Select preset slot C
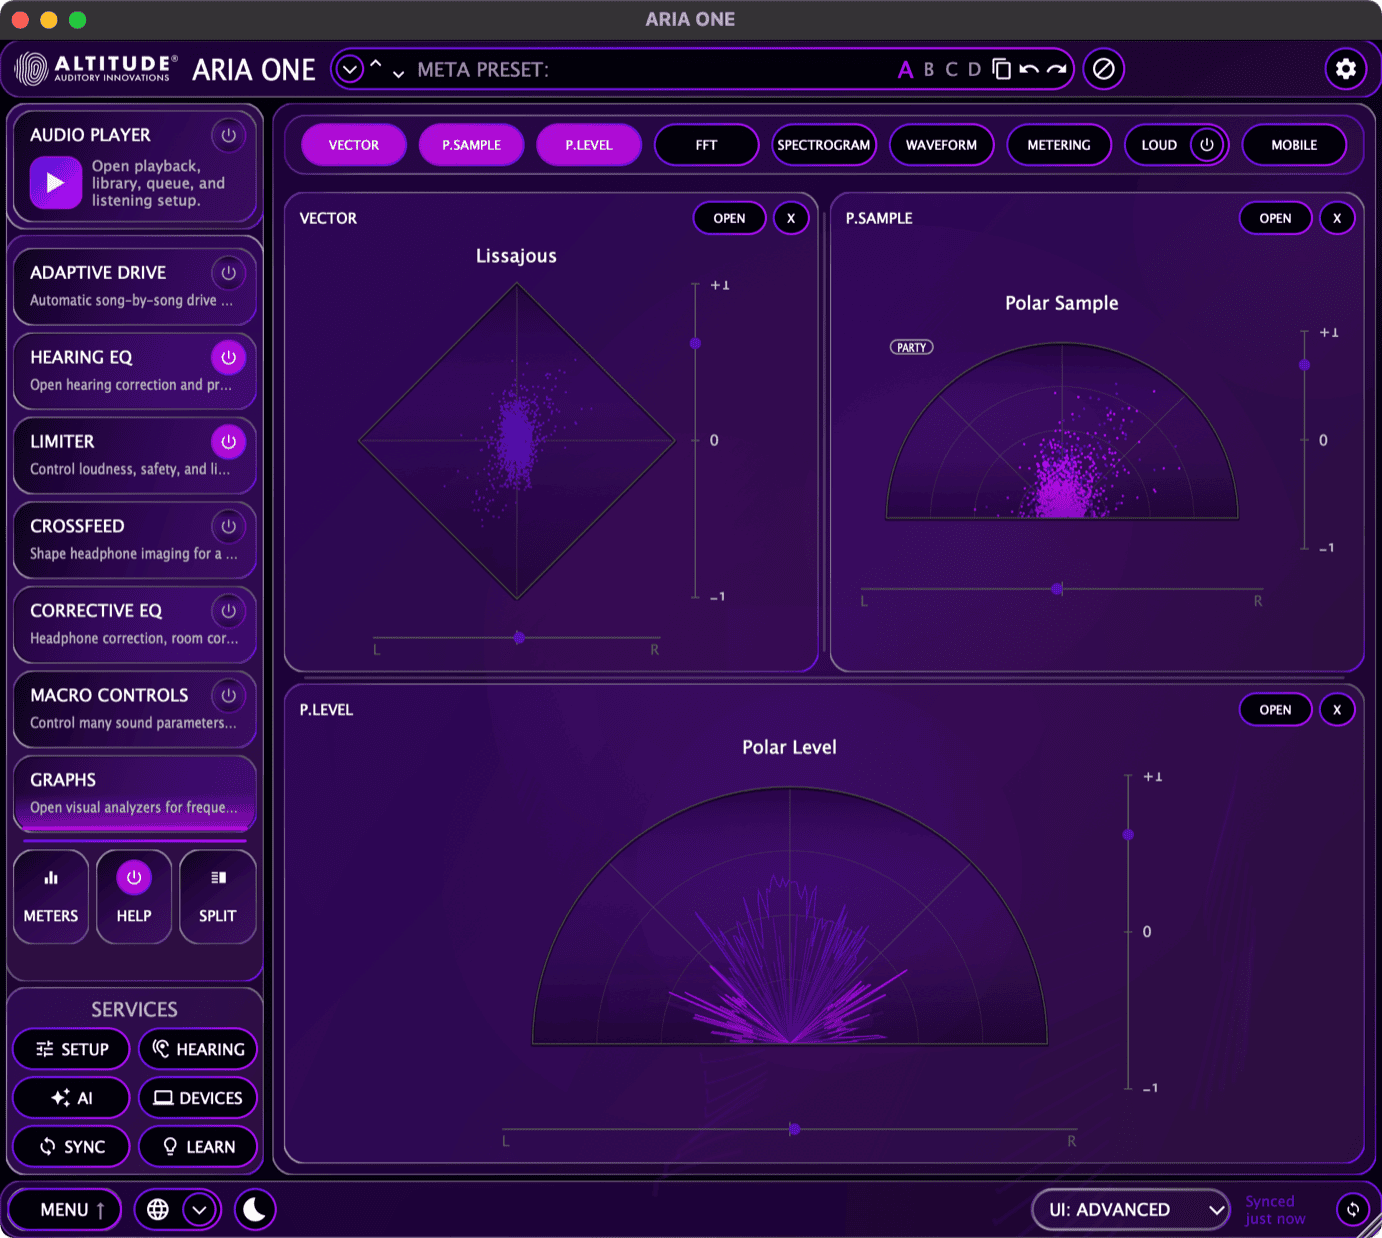Image resolution: width=1382 pixels, height=1238 pixels. tap(951, 69)
